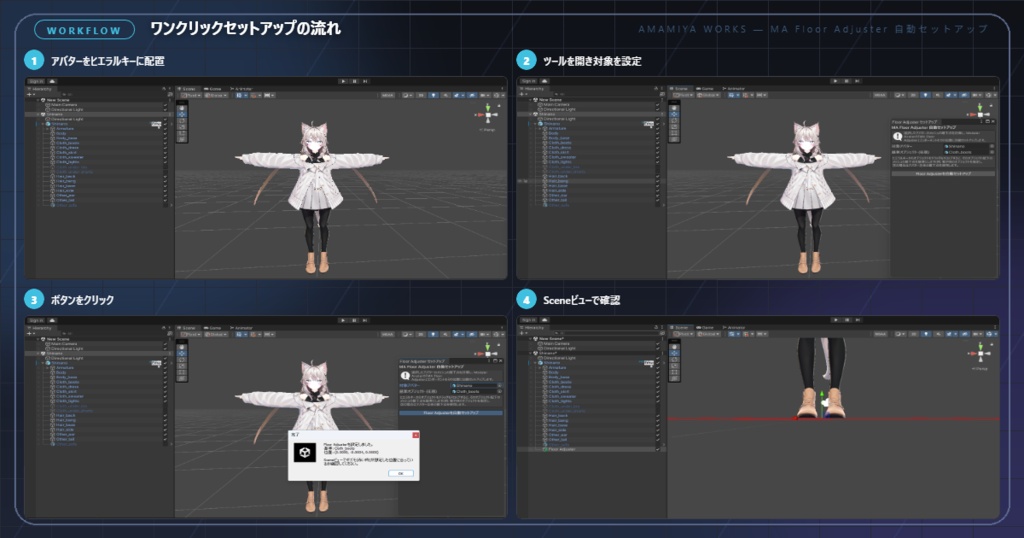Select the Transform tool in step 1 scene
This screenshot has height=538, width=1024.
(182, 139)
